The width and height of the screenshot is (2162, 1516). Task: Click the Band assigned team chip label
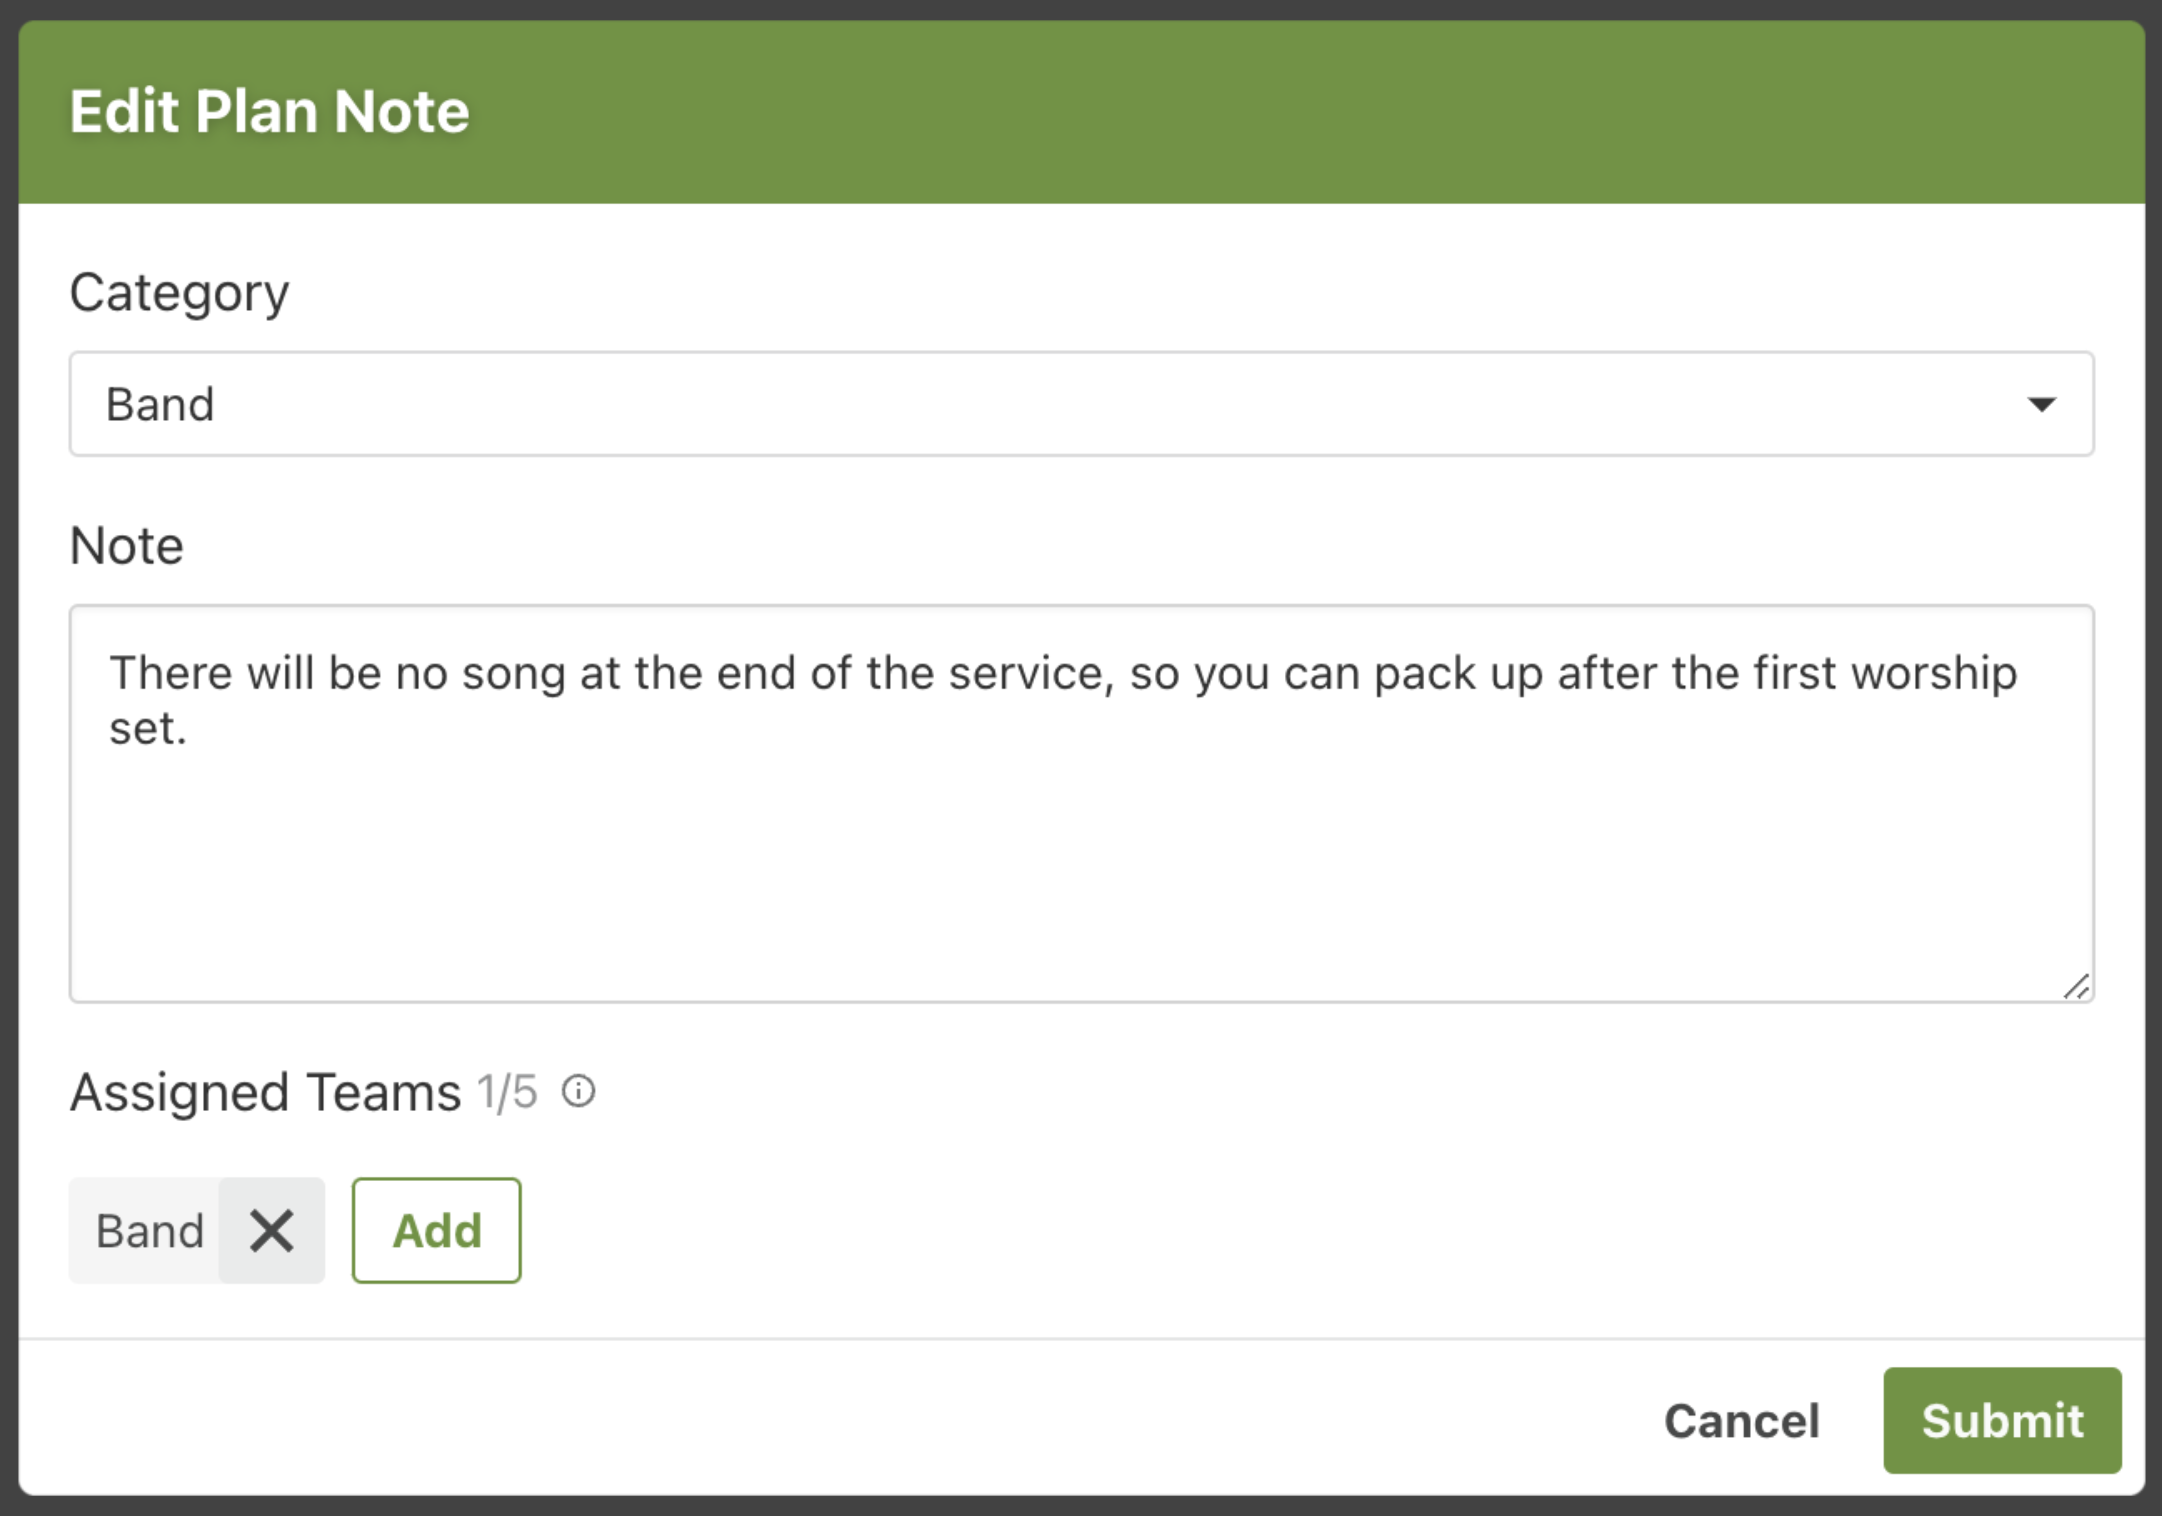coord(149,1231)
